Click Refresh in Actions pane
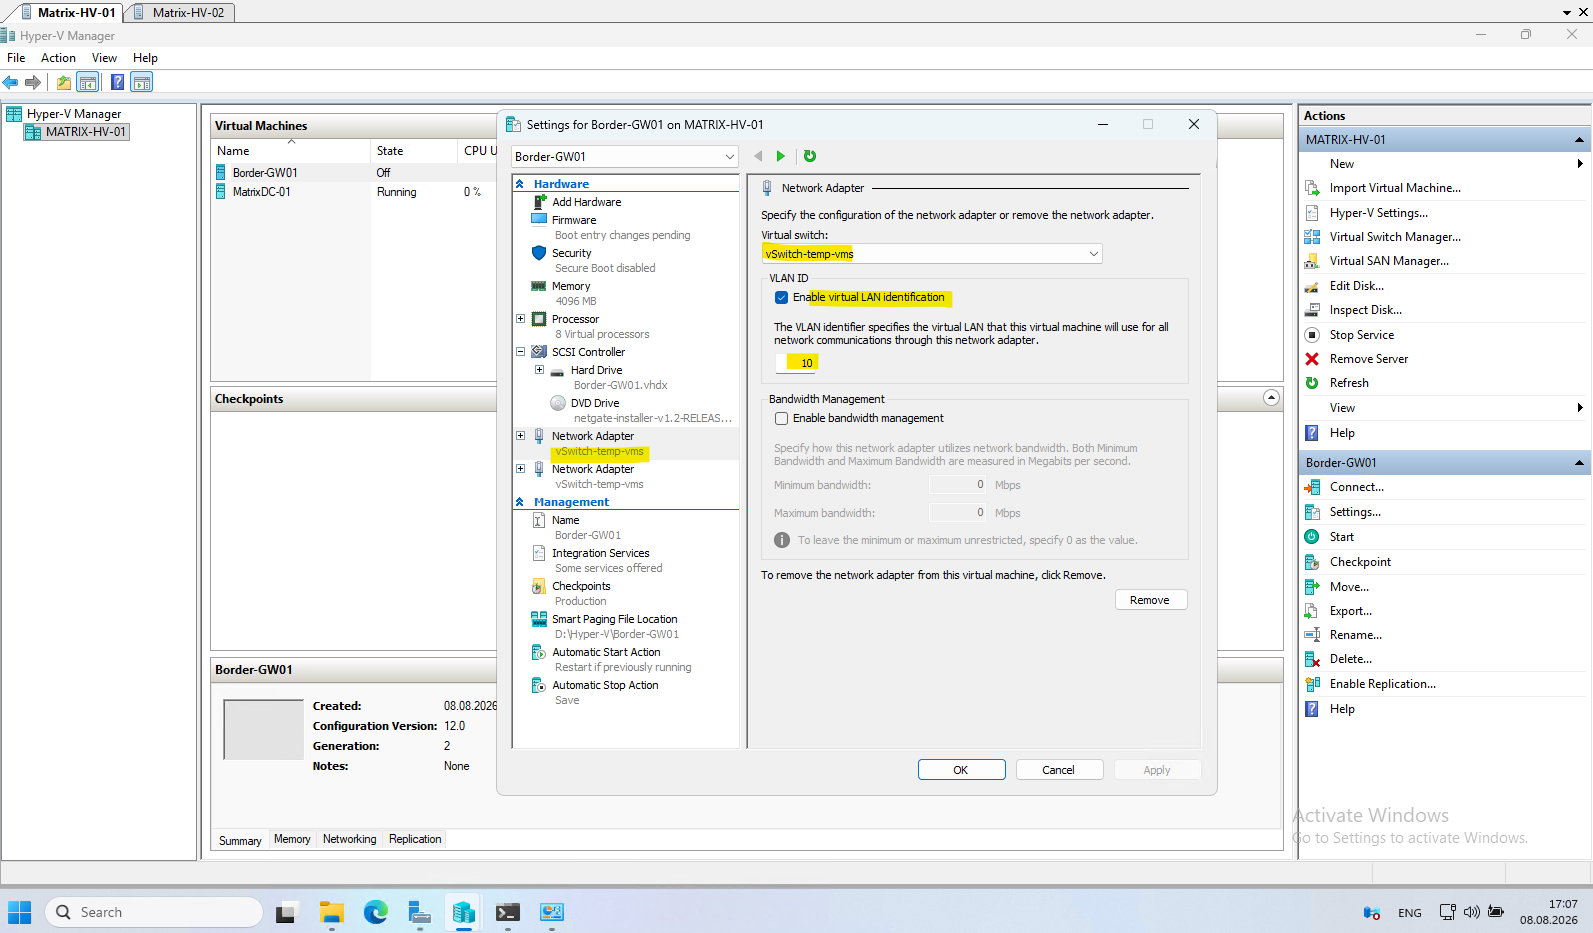Screen dimensions: 1593x933 (x=1349, y=383)
